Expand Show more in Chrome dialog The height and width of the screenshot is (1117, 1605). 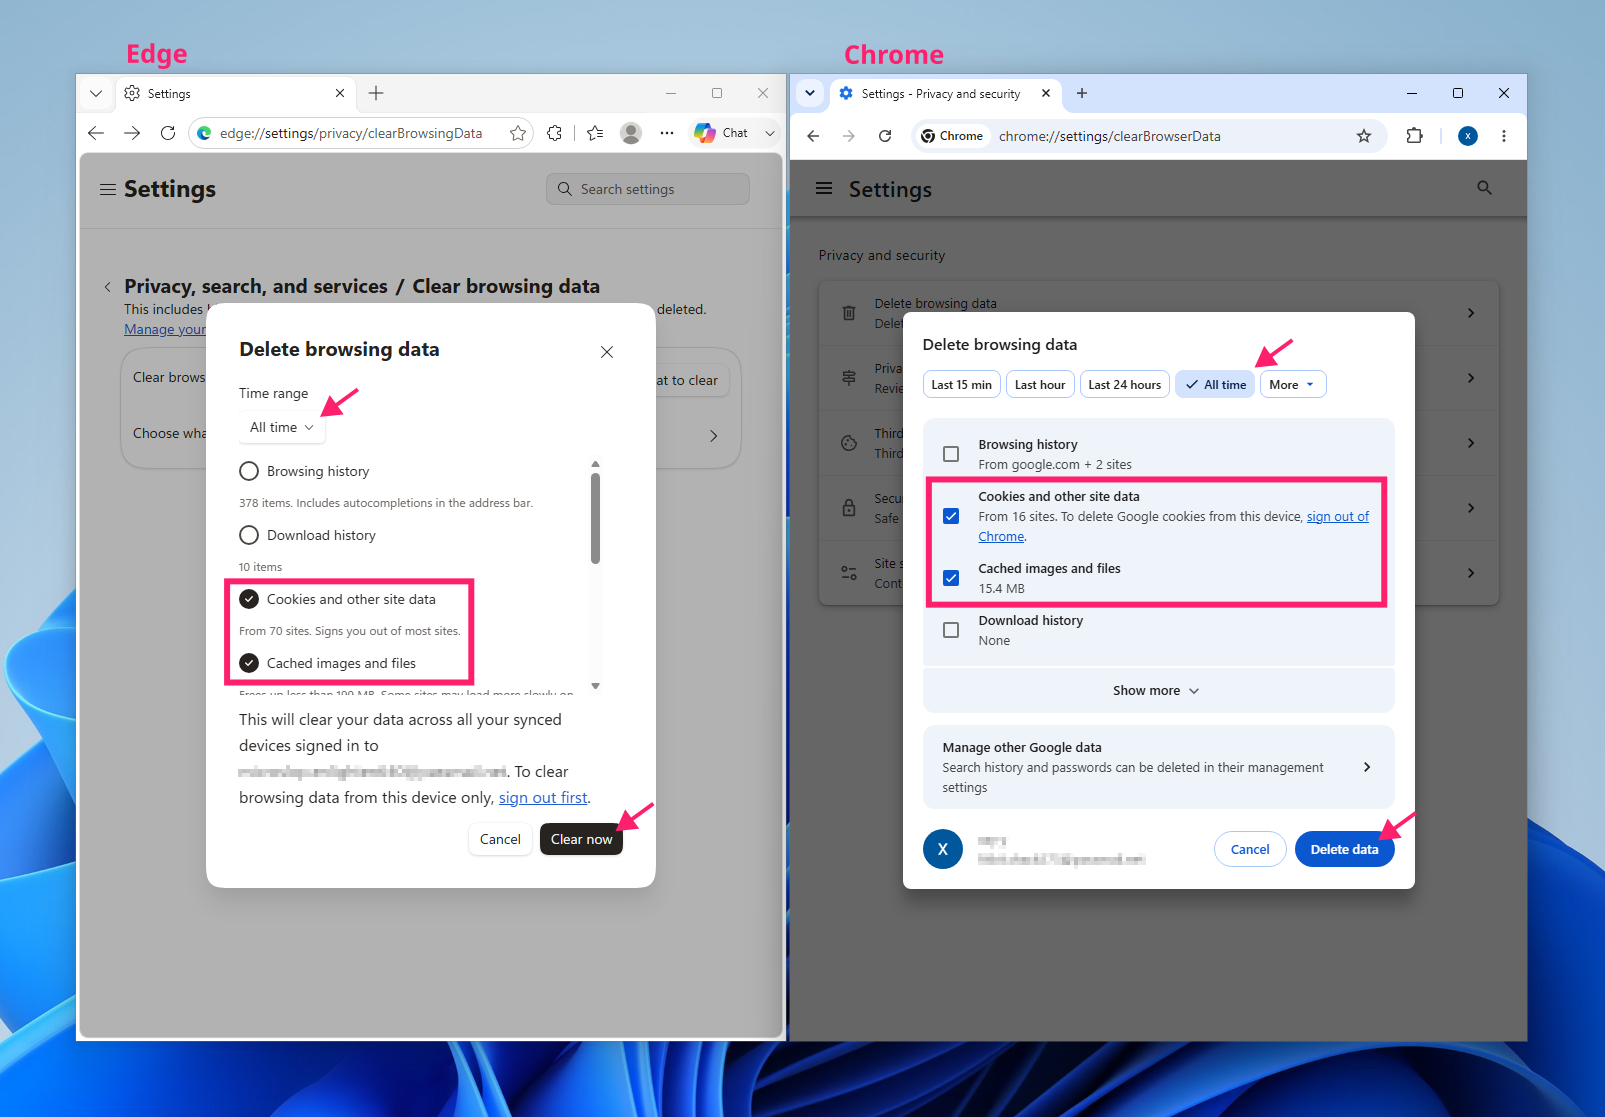point(1158,691)
